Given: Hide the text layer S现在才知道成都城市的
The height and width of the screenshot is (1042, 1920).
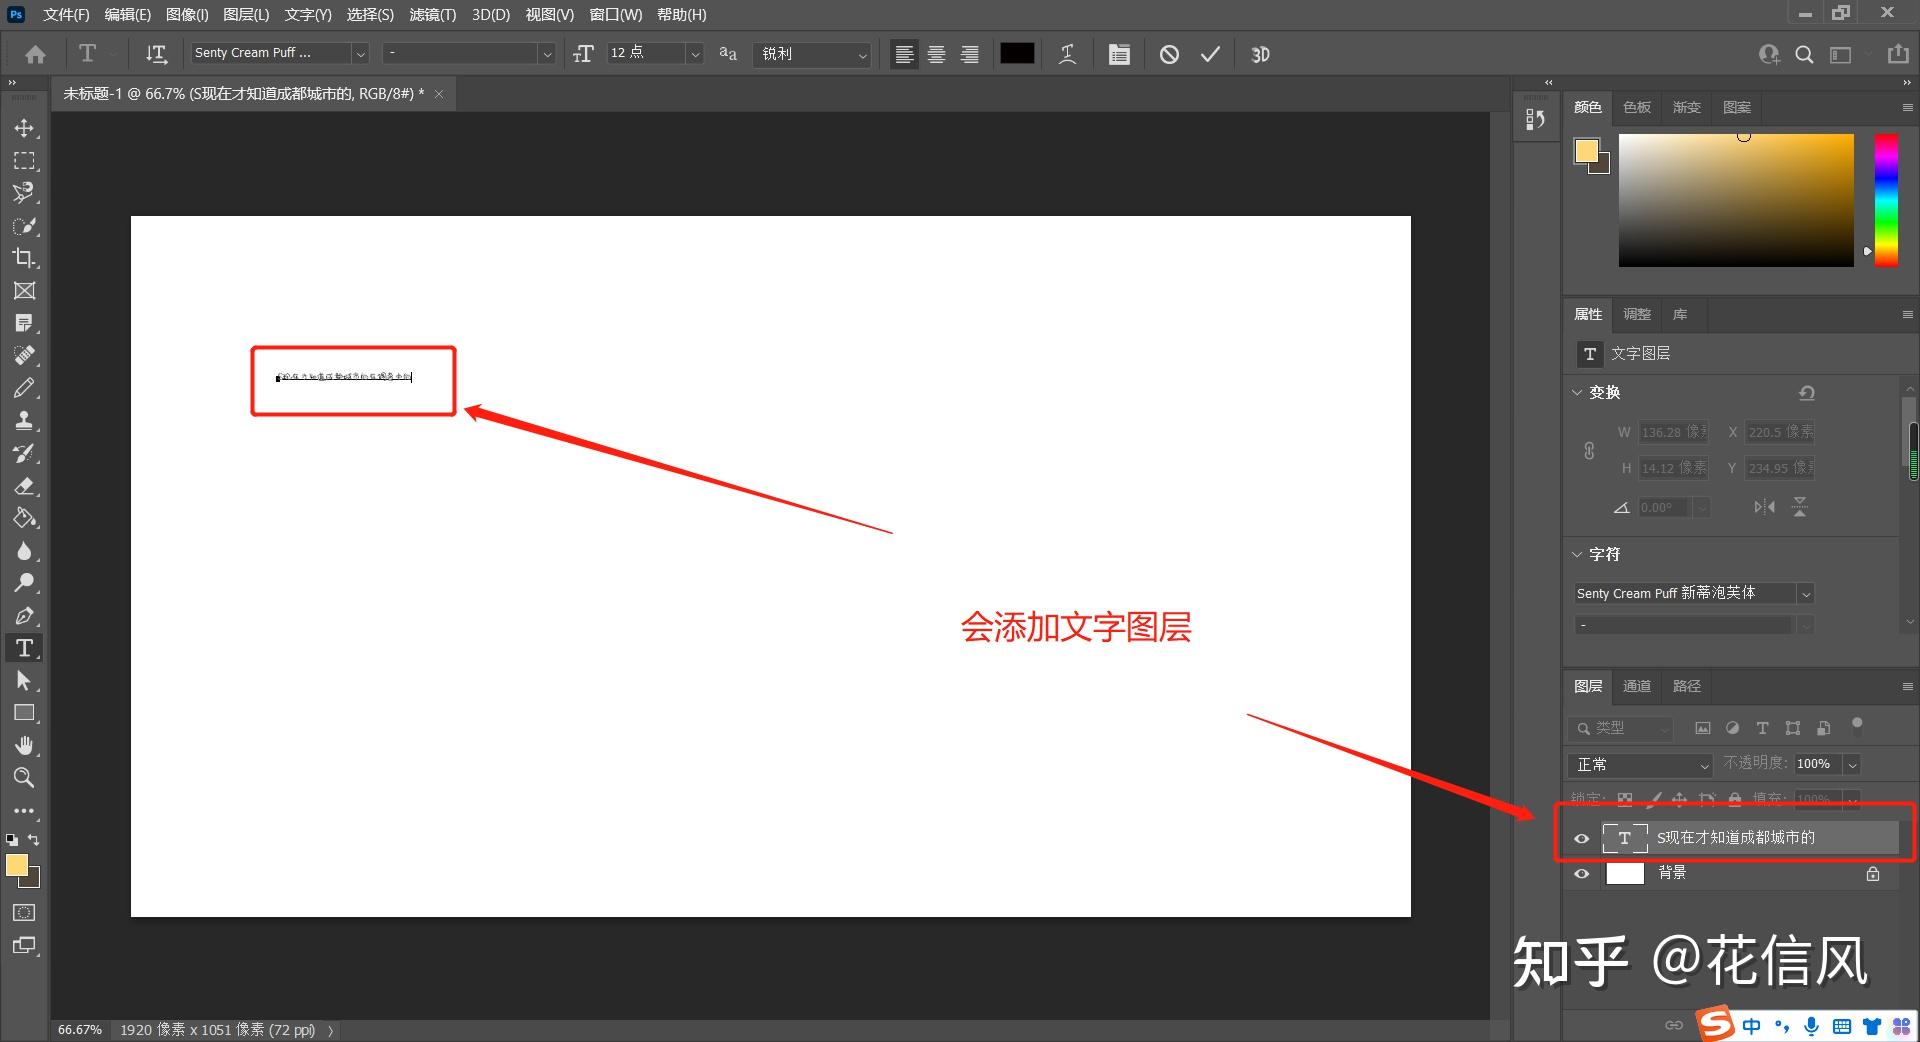Looking at the screenshot, I should (x=1581, y=838).
